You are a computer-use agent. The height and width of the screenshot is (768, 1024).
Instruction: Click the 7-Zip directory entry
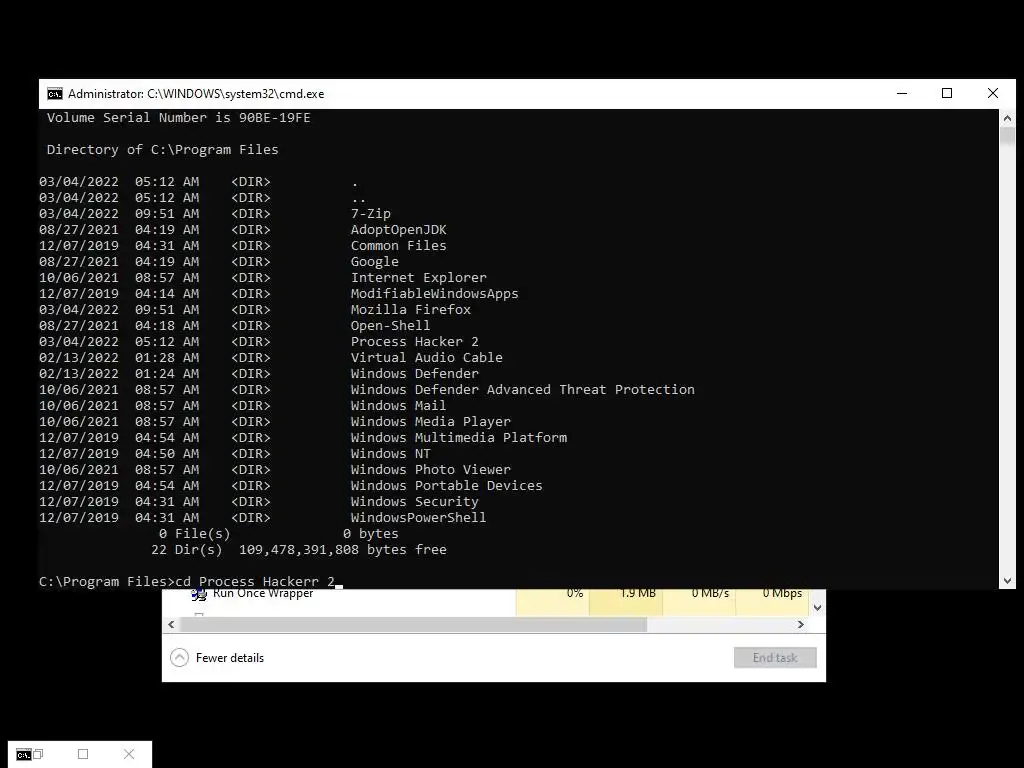[370, 214]
